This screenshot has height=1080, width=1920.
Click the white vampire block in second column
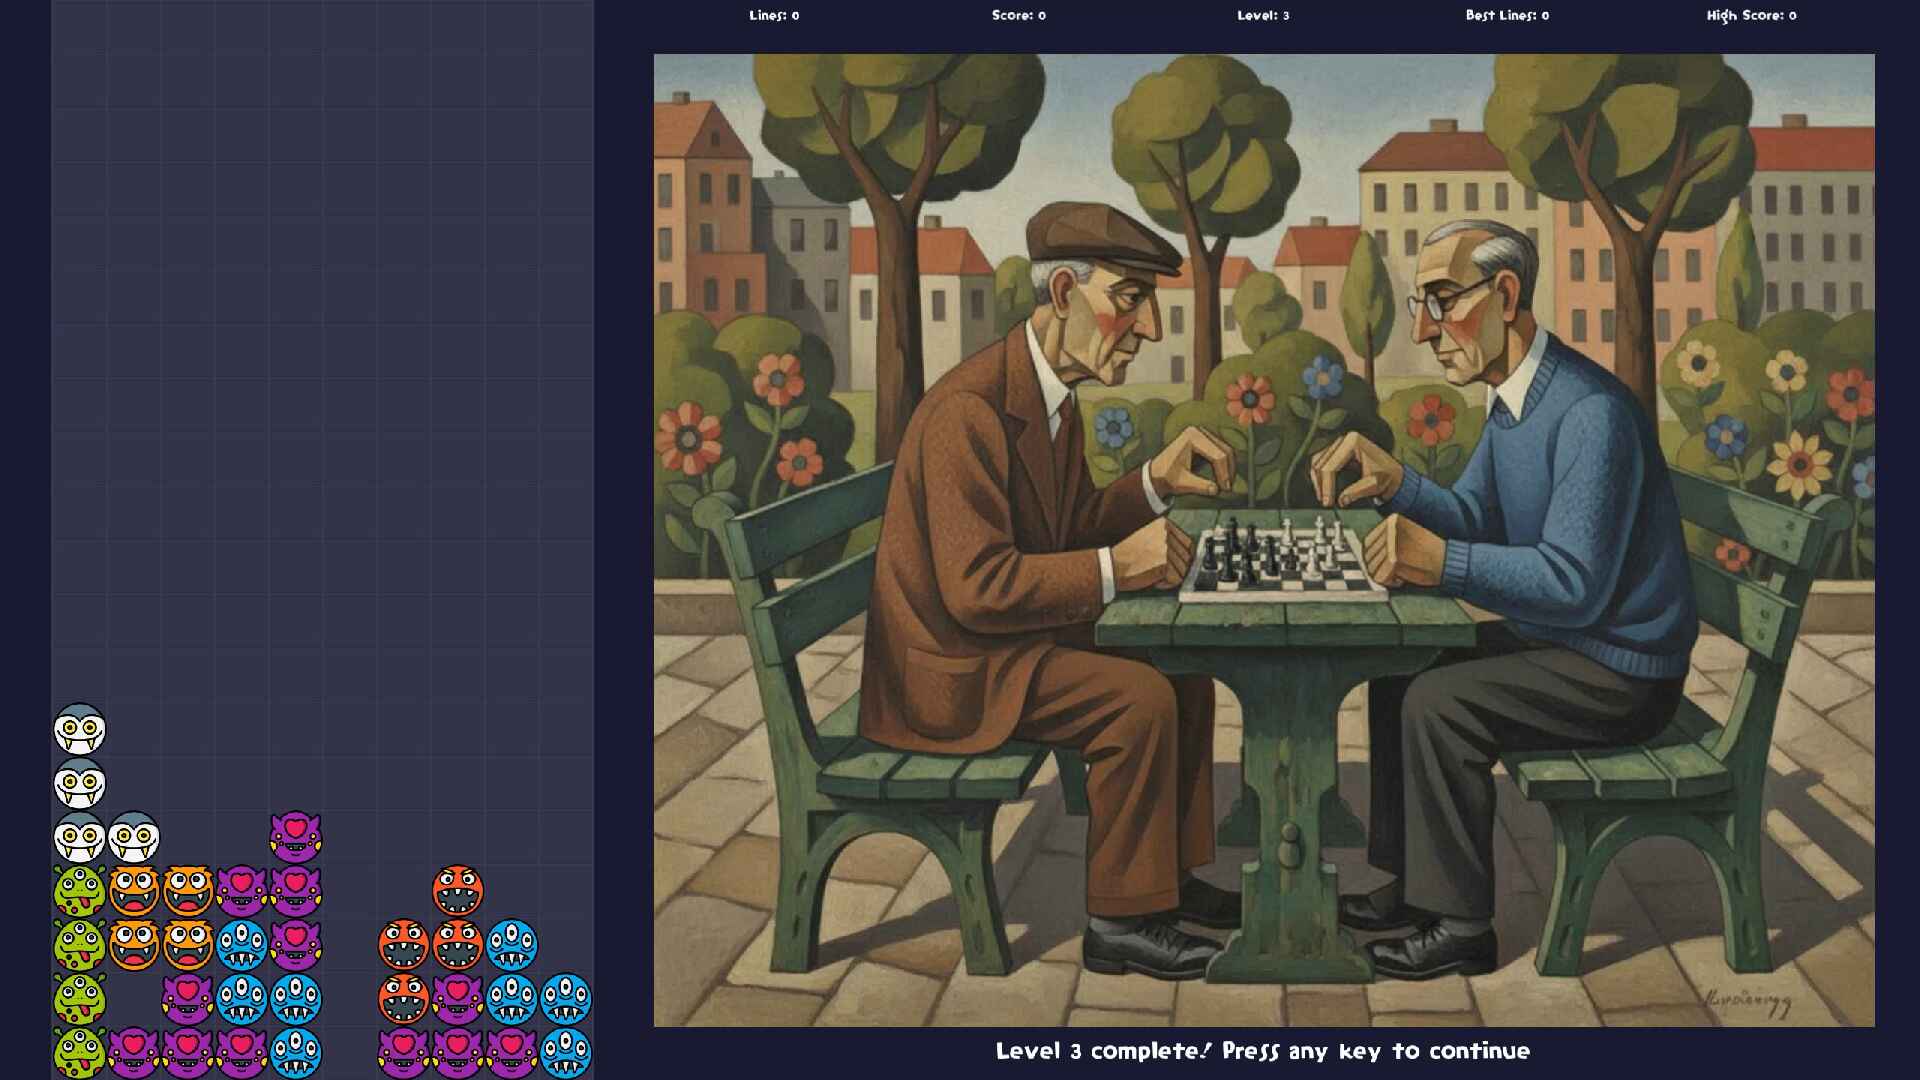pyautogui.click(x=133, y=837)
